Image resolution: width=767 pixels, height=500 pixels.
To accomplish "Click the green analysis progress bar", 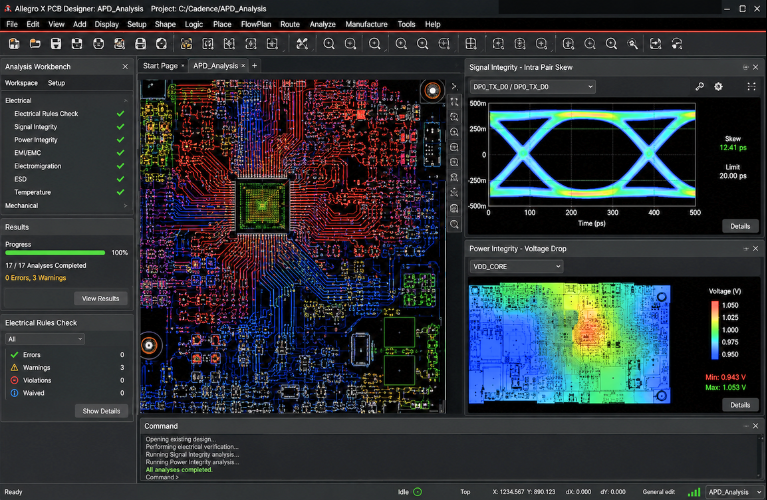I will tap(55, 253).
